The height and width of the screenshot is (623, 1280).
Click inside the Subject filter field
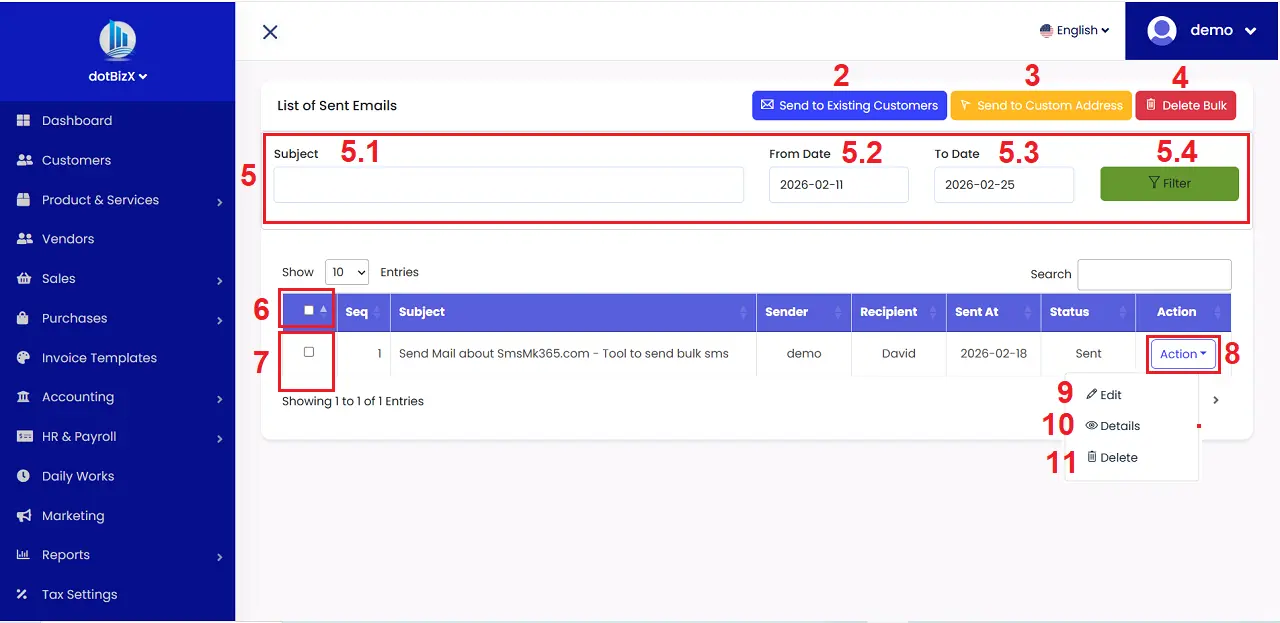coord(508,184)
